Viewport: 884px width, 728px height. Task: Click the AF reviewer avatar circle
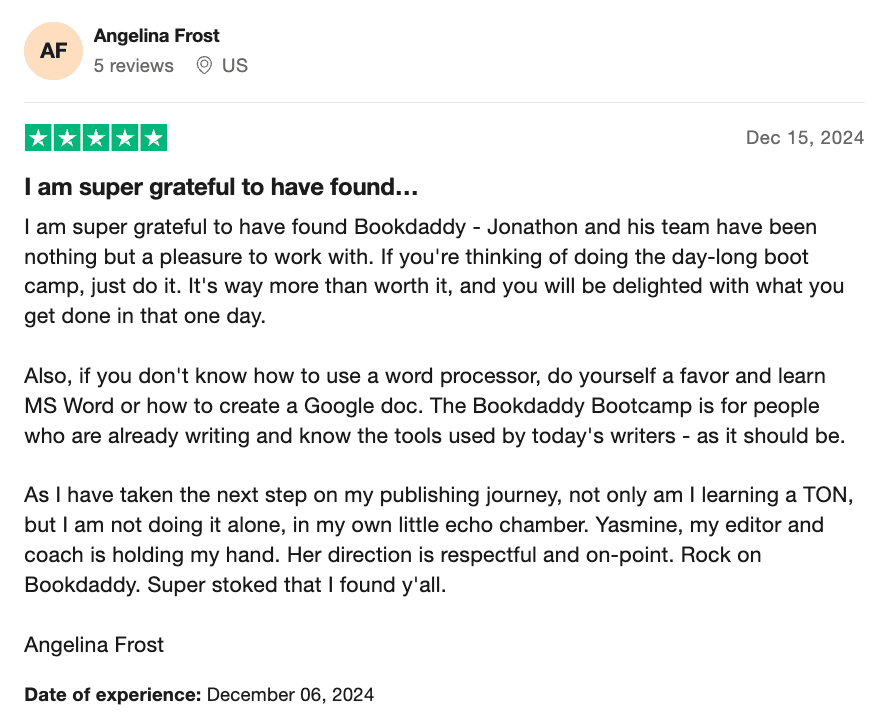pyautogui.click(x=54, y=50)
